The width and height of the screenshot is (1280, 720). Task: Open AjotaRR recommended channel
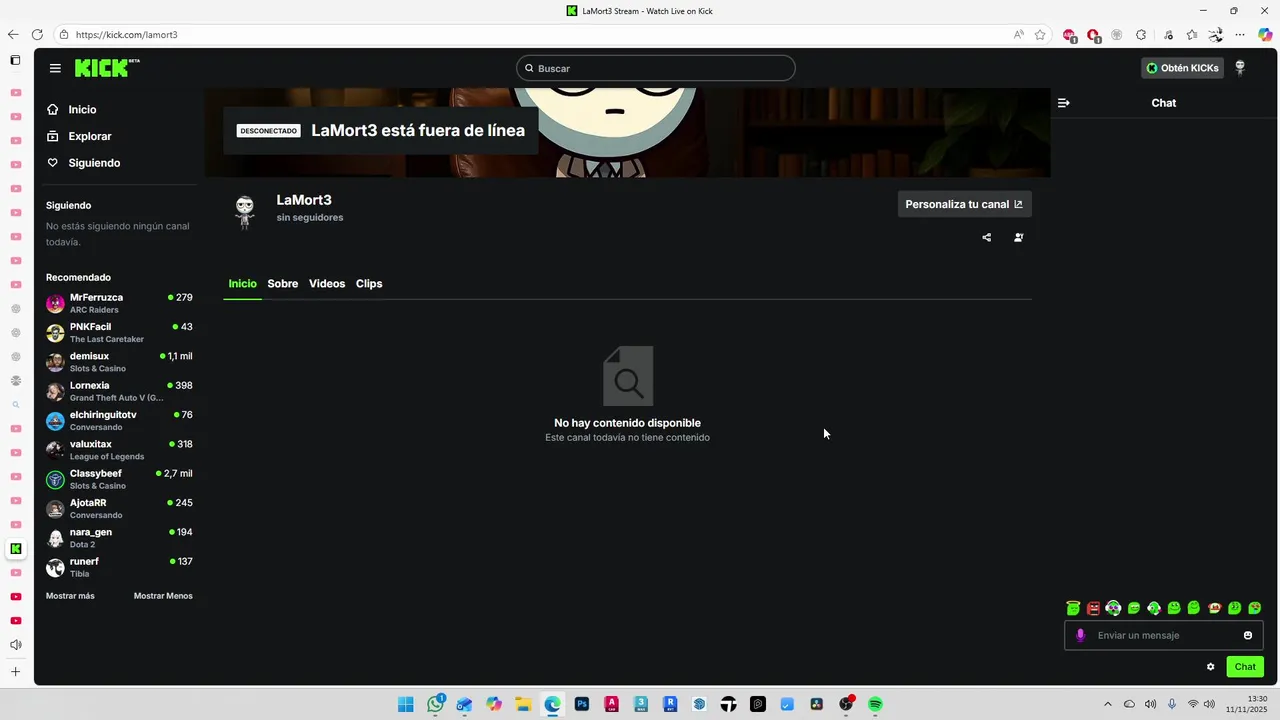coord(119,509)
